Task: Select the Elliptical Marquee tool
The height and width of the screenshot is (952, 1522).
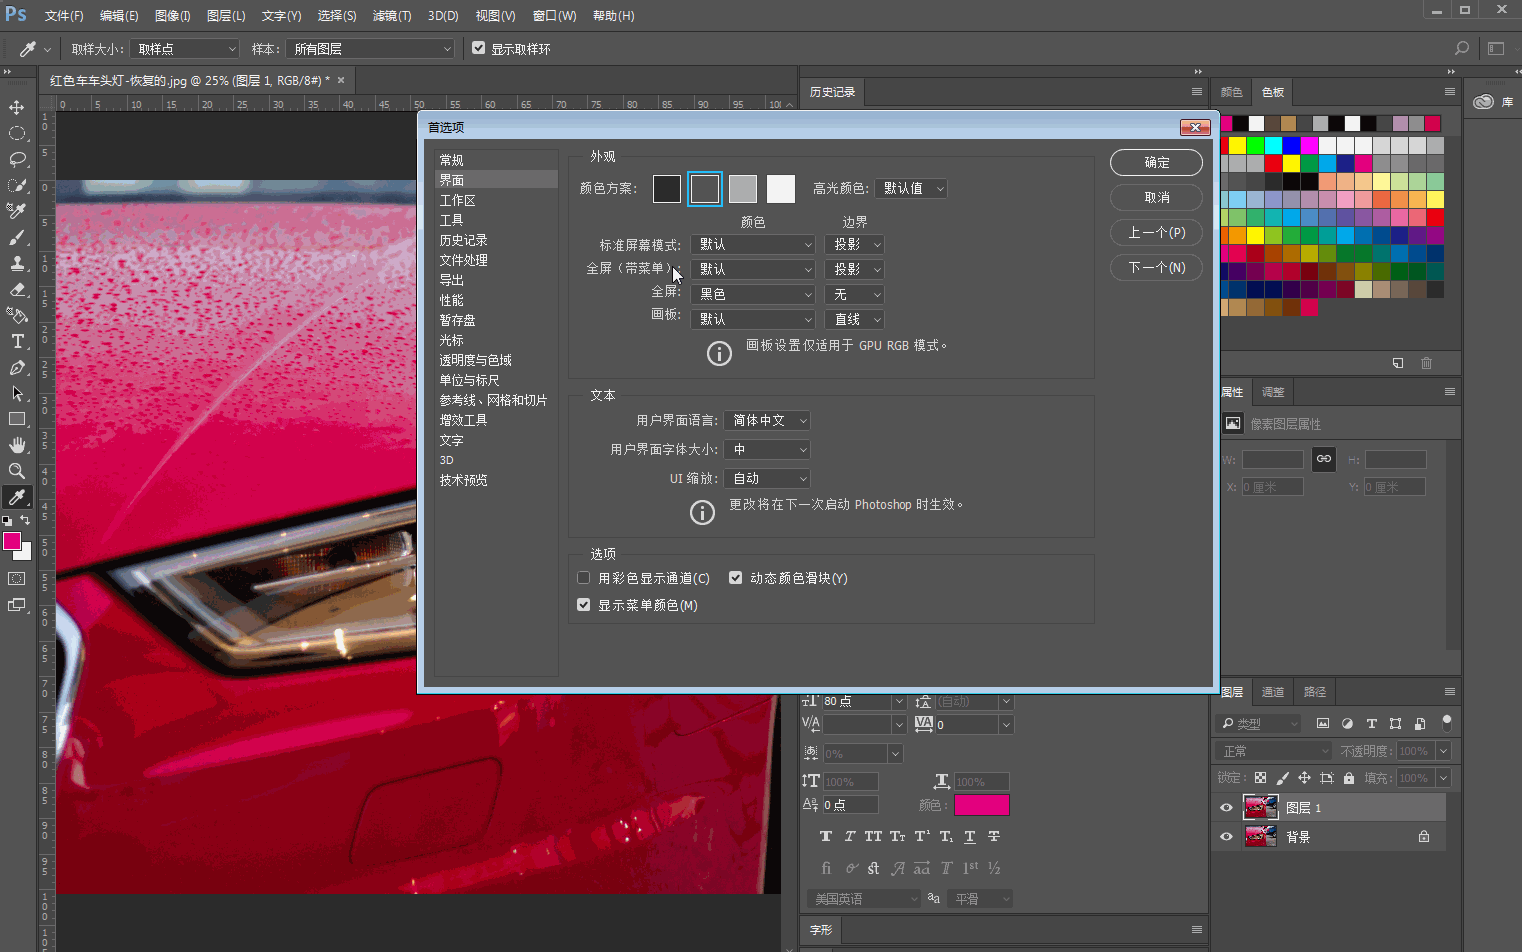Action: pos(17,133)
